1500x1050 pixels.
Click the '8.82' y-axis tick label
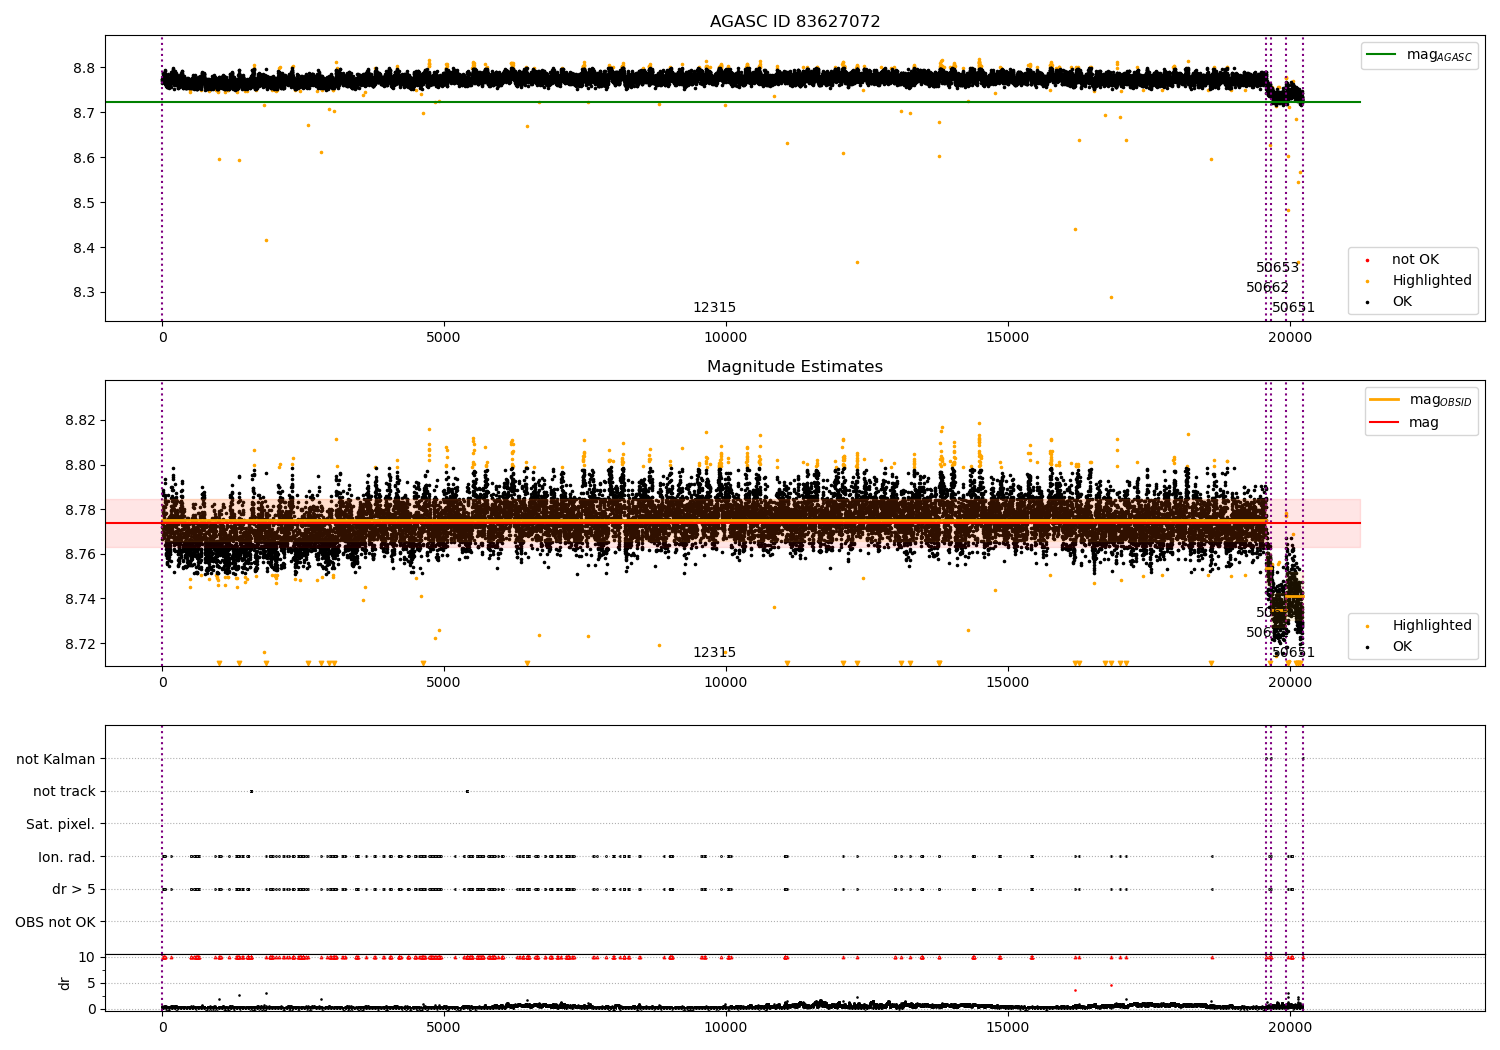(79, 420)
